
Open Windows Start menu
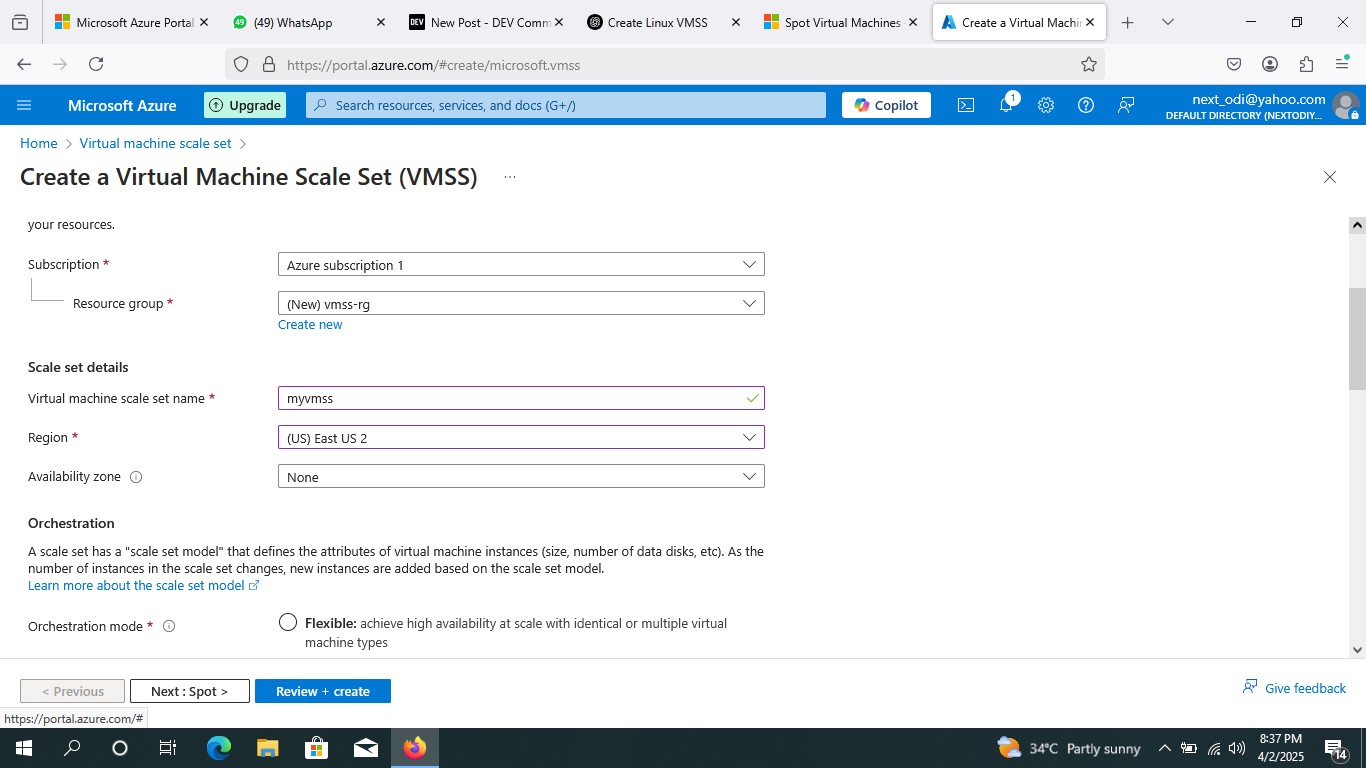click(x=23, y=748)
